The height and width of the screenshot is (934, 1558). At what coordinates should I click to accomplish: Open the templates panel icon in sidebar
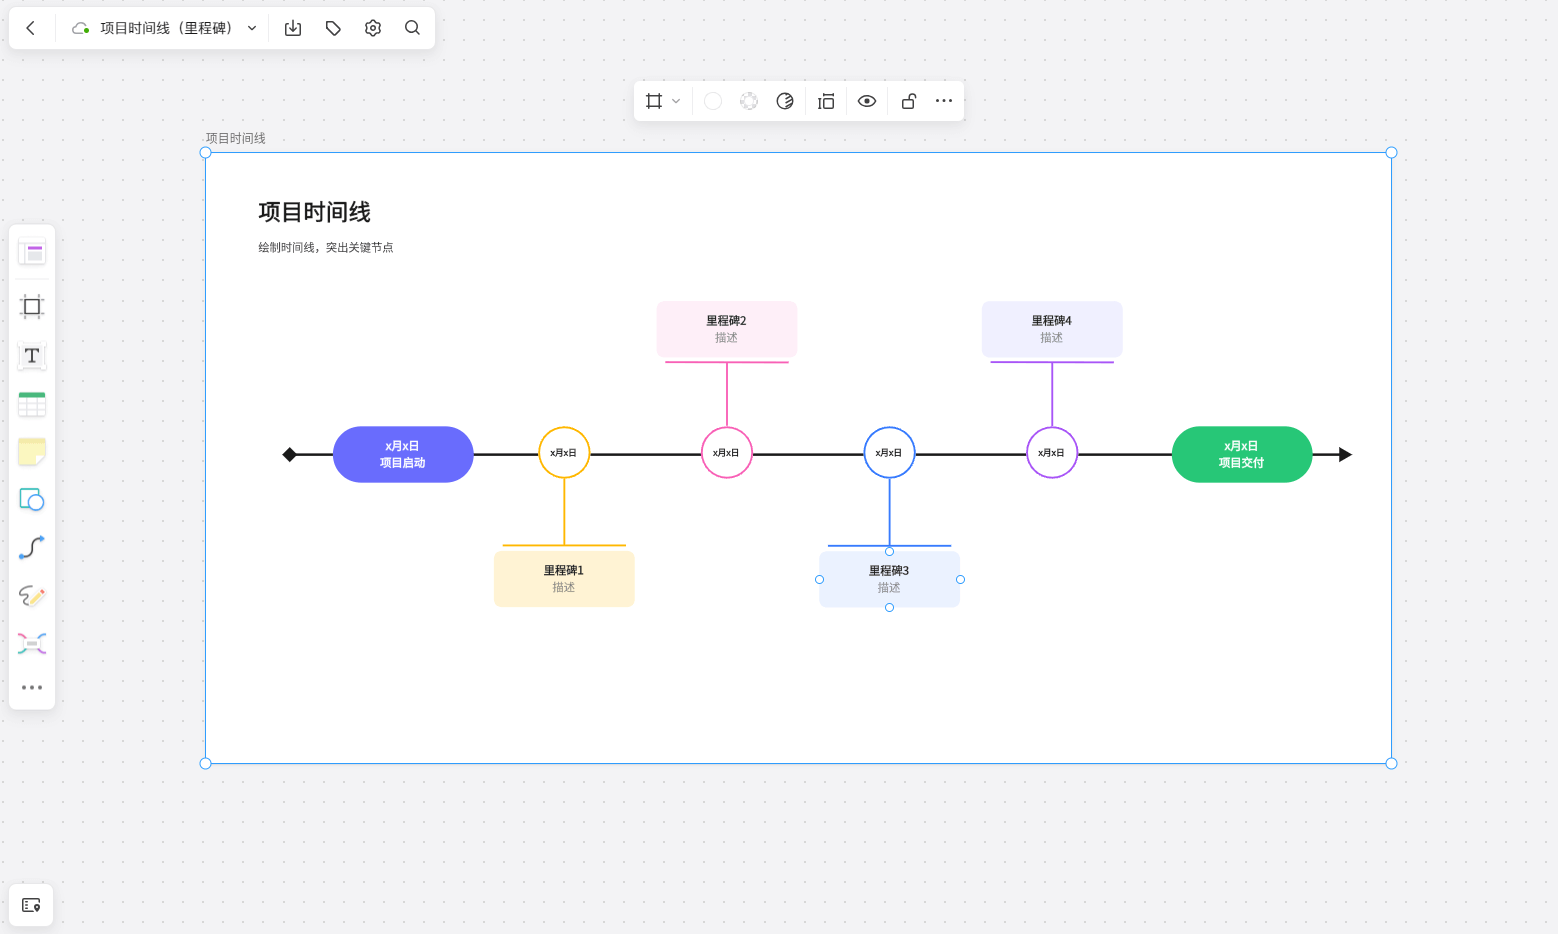coord(32,252)
